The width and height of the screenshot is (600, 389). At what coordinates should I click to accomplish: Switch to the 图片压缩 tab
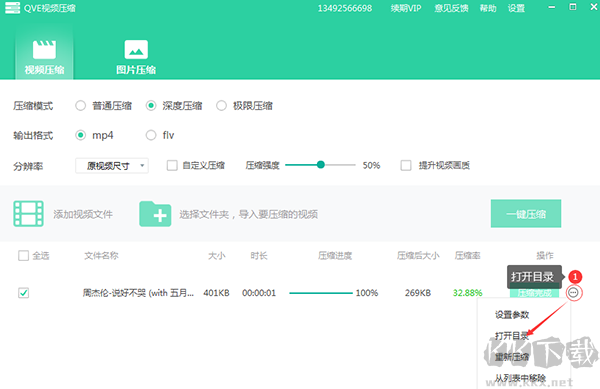click(136, 56)
